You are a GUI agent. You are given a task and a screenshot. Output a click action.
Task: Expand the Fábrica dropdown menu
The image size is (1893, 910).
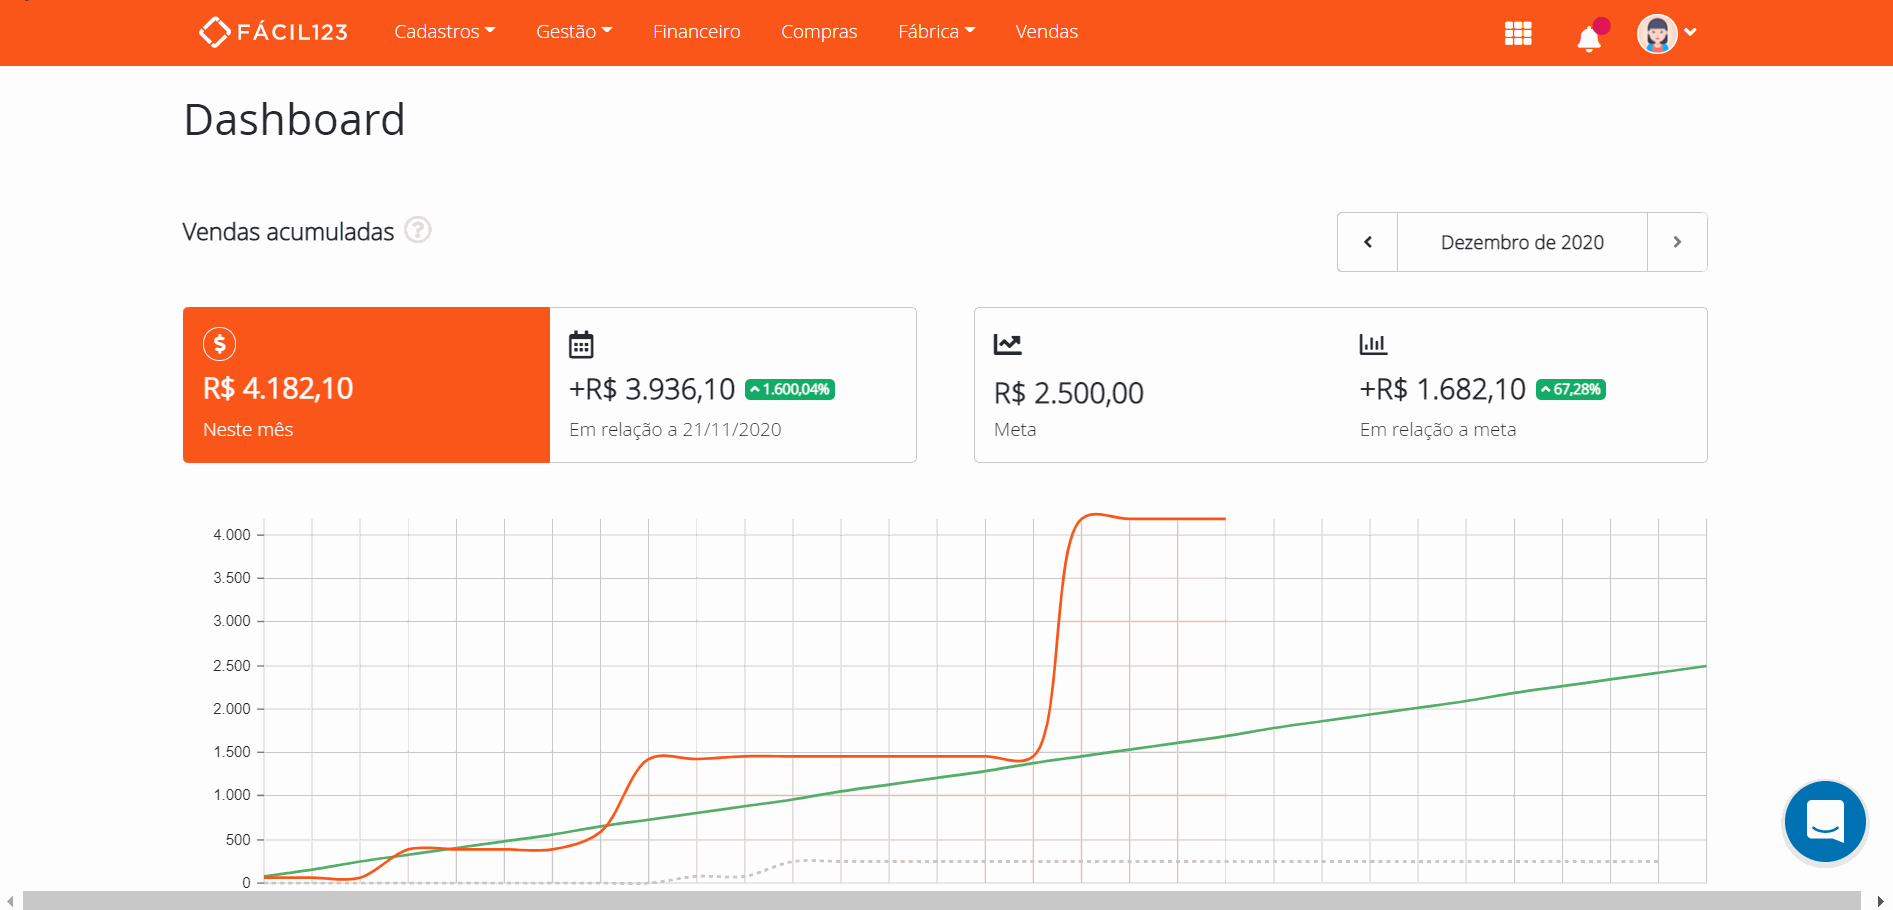click(936, 32)
